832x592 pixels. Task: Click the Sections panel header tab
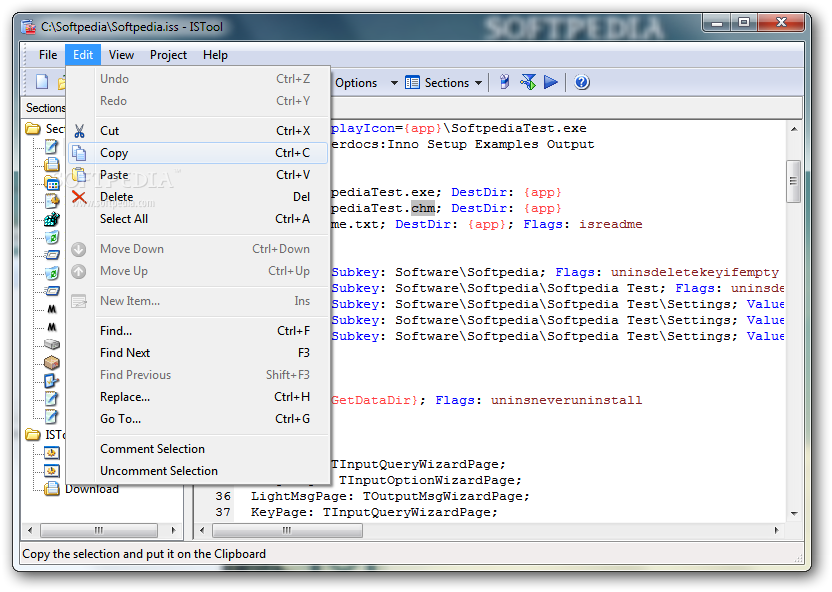point(46,108)
